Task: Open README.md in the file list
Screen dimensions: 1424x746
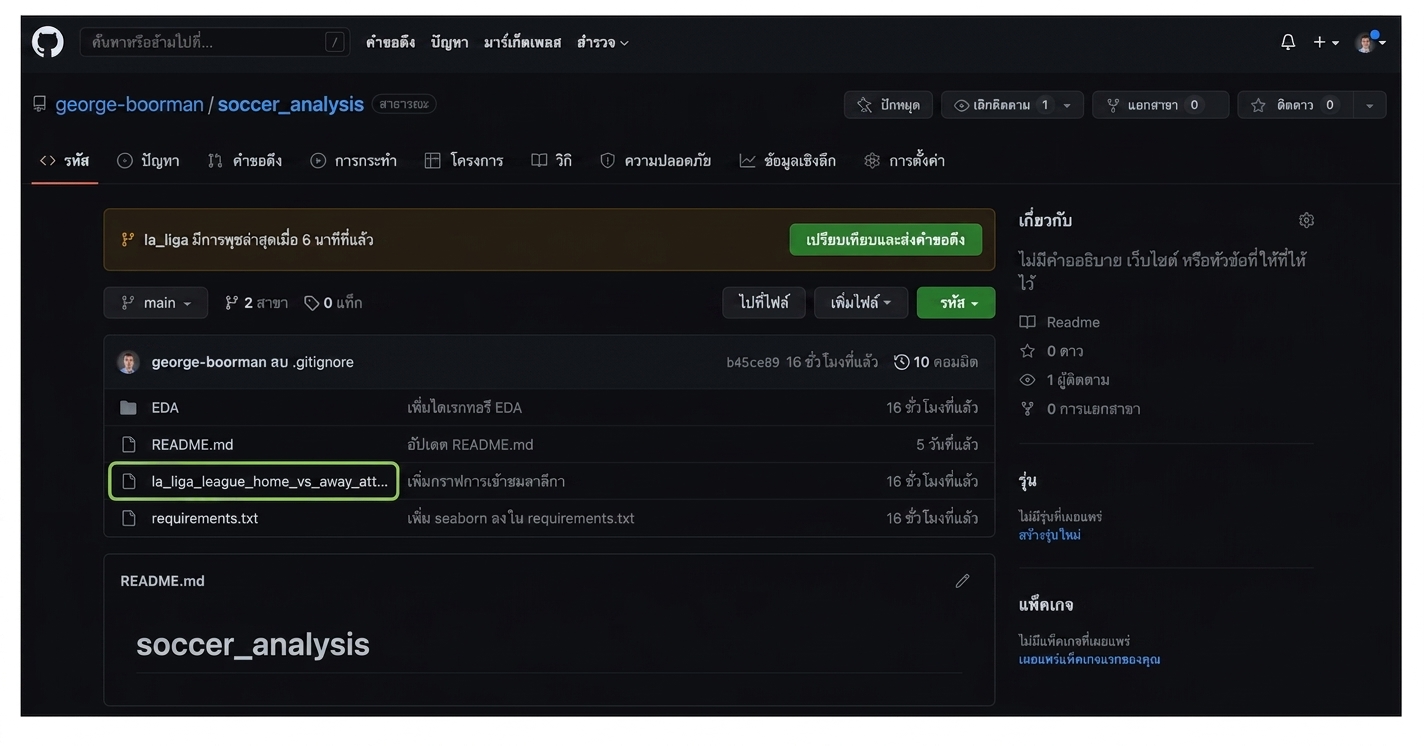Action: click(x=192, y=445)
